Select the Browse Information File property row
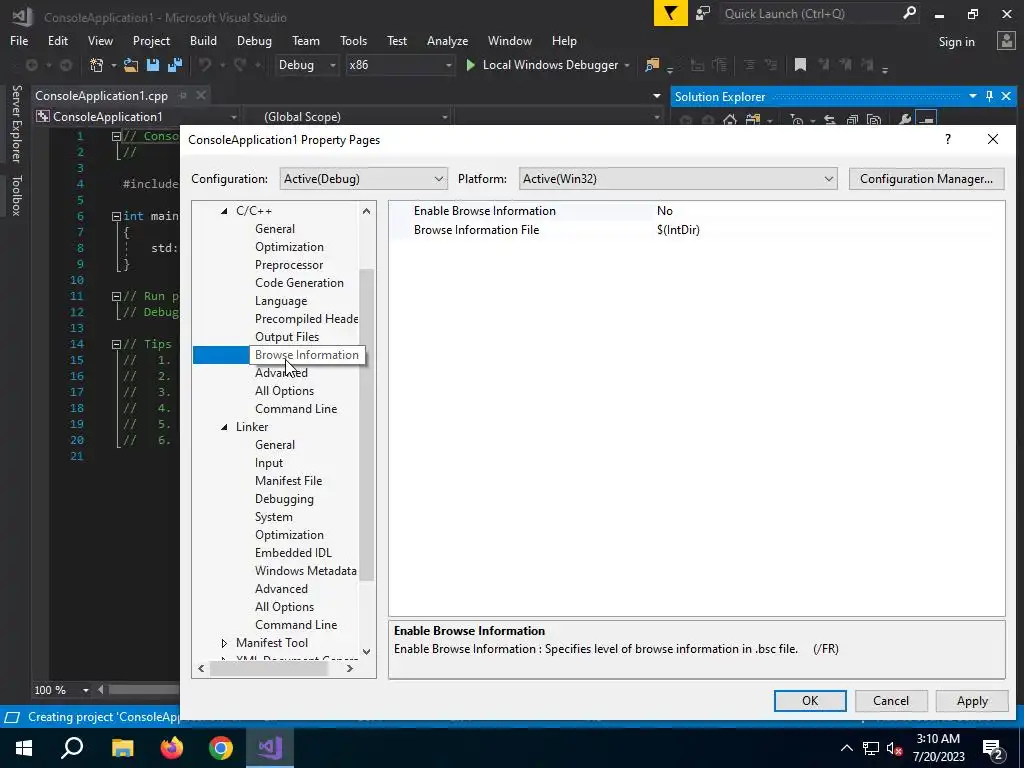 [x=696, y=230]
